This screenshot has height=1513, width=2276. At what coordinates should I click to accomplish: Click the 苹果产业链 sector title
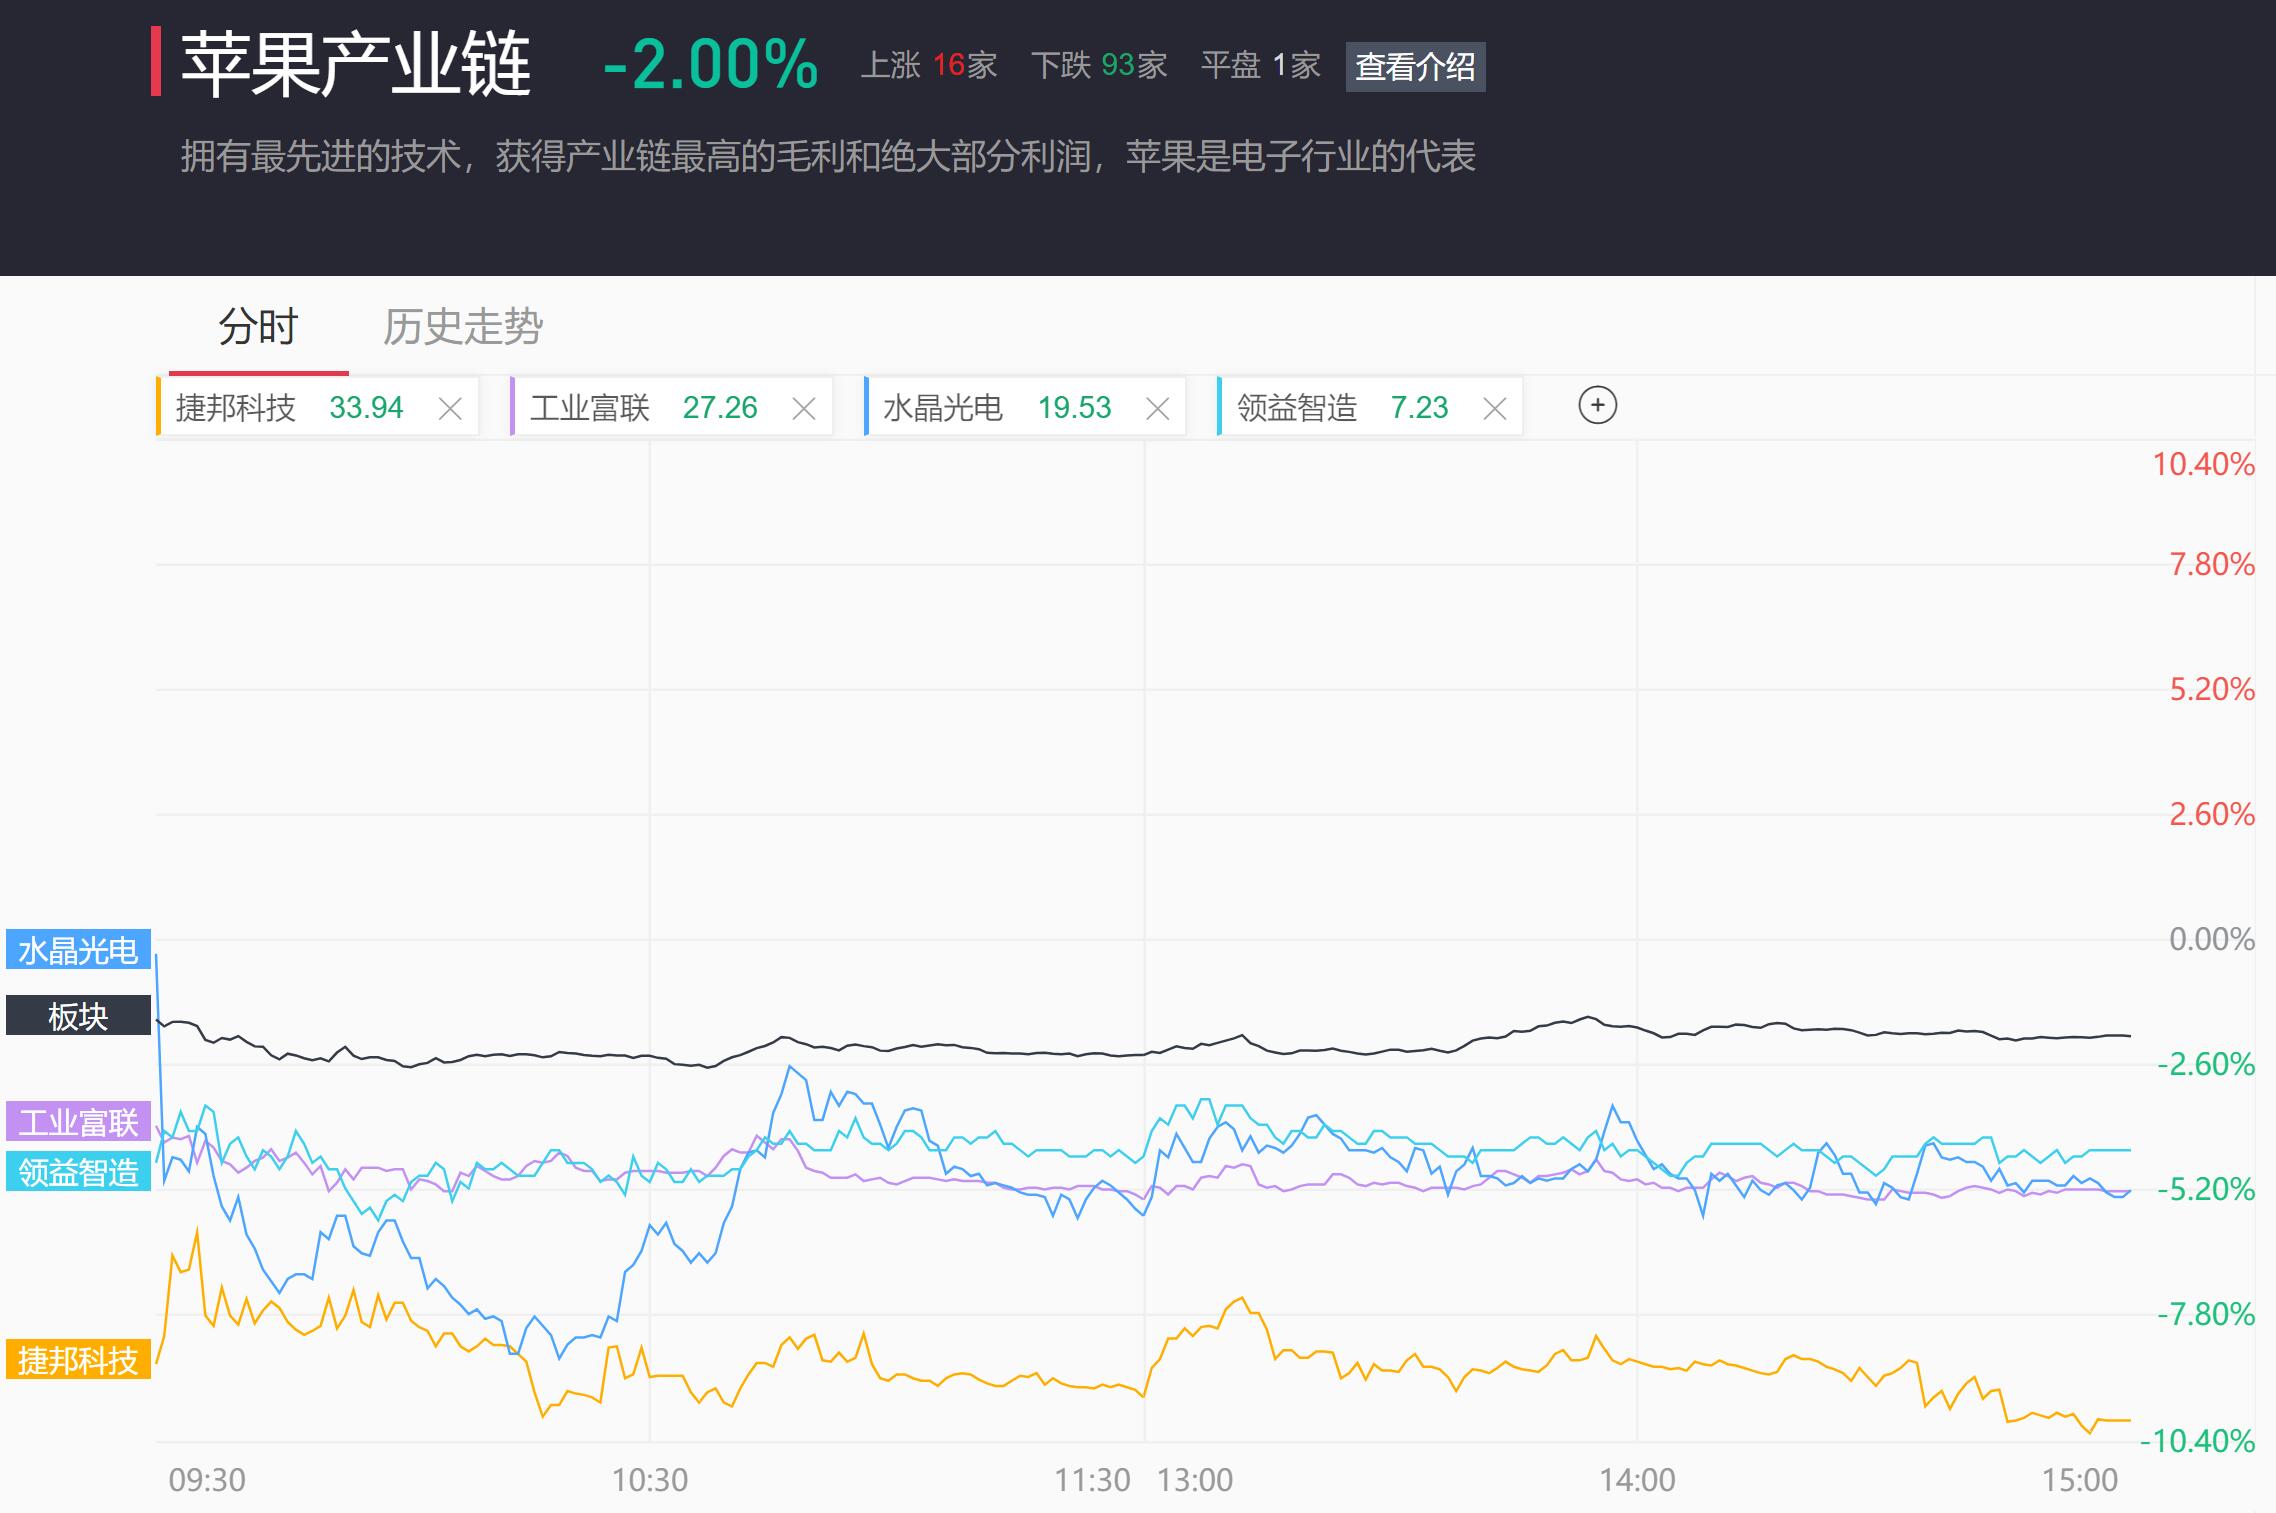(356, 65)
